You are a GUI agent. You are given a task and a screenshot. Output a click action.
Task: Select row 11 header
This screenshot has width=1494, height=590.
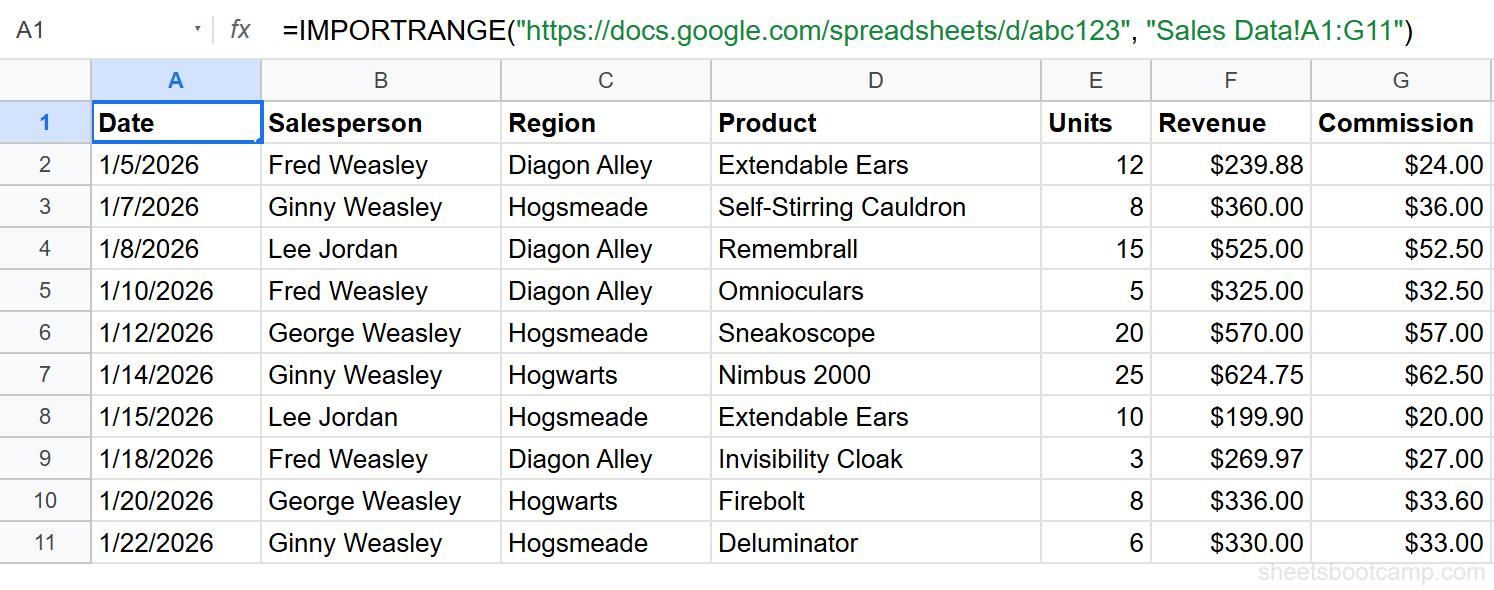(45, 542)
